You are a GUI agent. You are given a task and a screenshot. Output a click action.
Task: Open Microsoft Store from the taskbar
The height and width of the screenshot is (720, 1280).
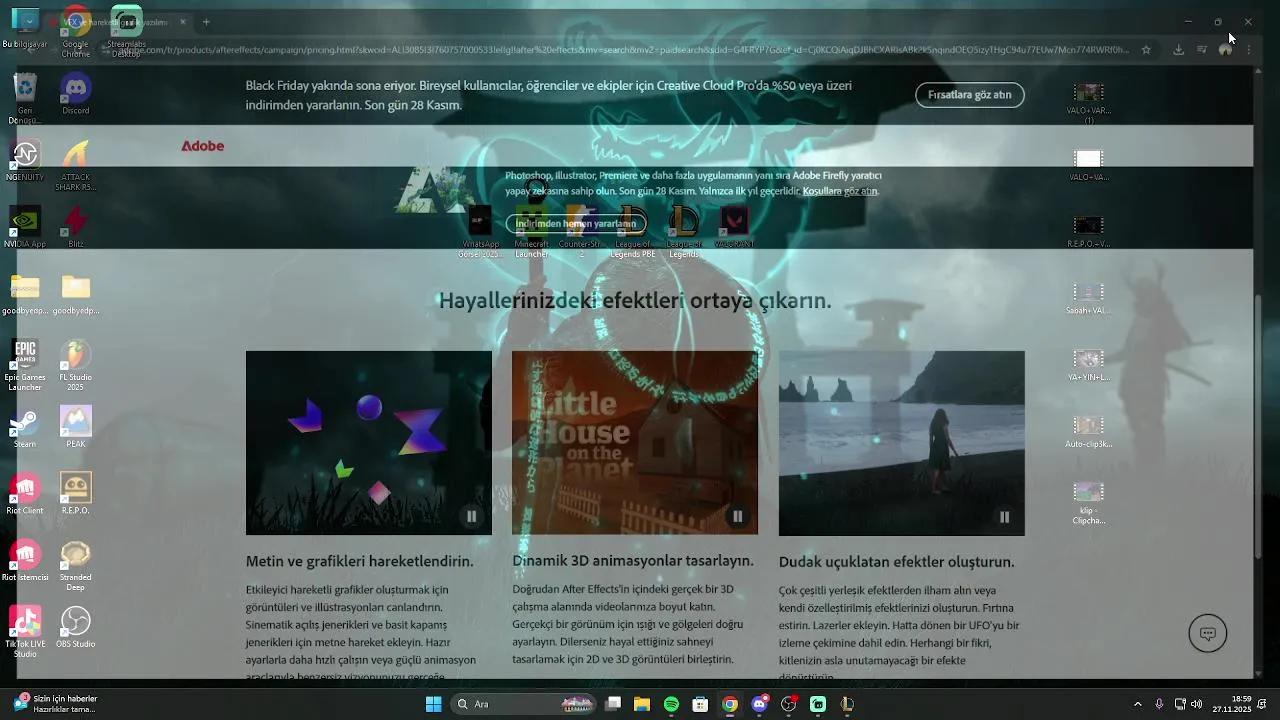pos(701,704)
